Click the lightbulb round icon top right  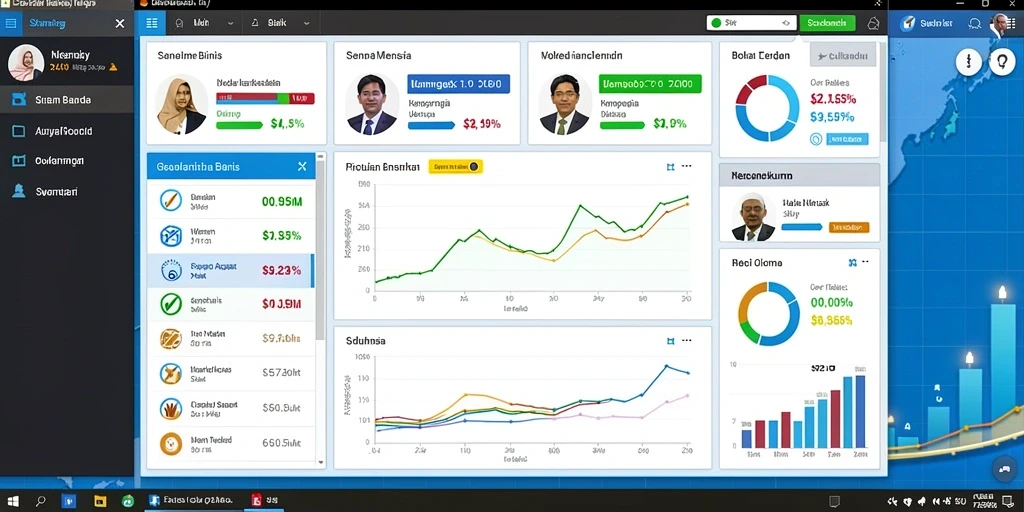point(1001,62)
